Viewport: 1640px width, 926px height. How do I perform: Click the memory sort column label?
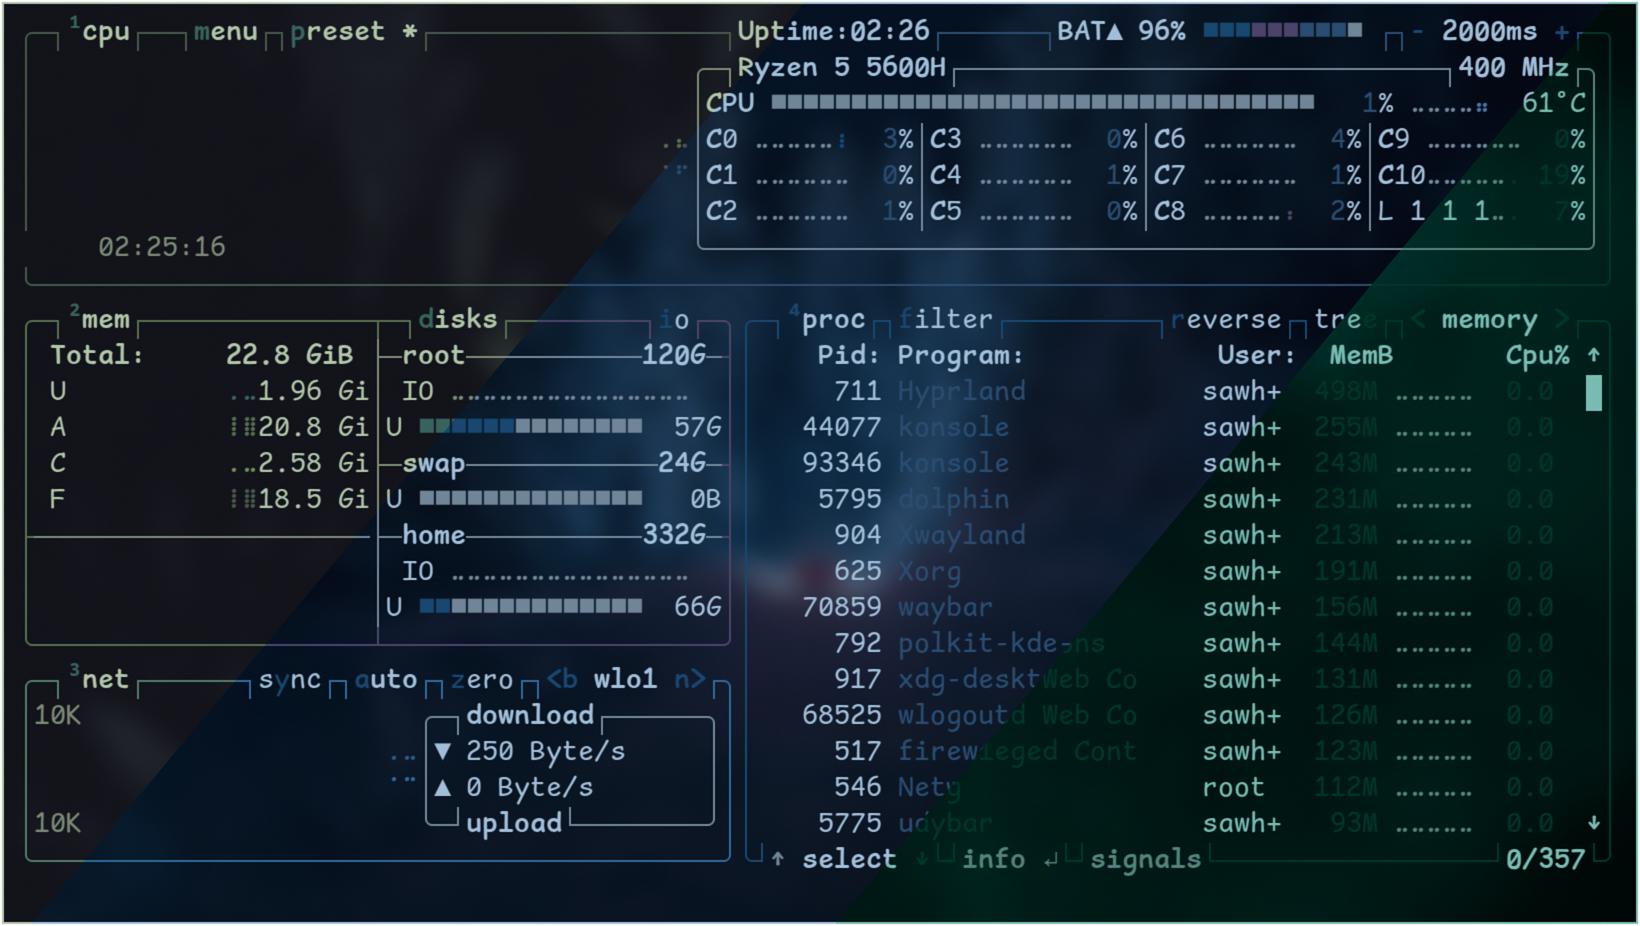click(x=1489, y=320)
